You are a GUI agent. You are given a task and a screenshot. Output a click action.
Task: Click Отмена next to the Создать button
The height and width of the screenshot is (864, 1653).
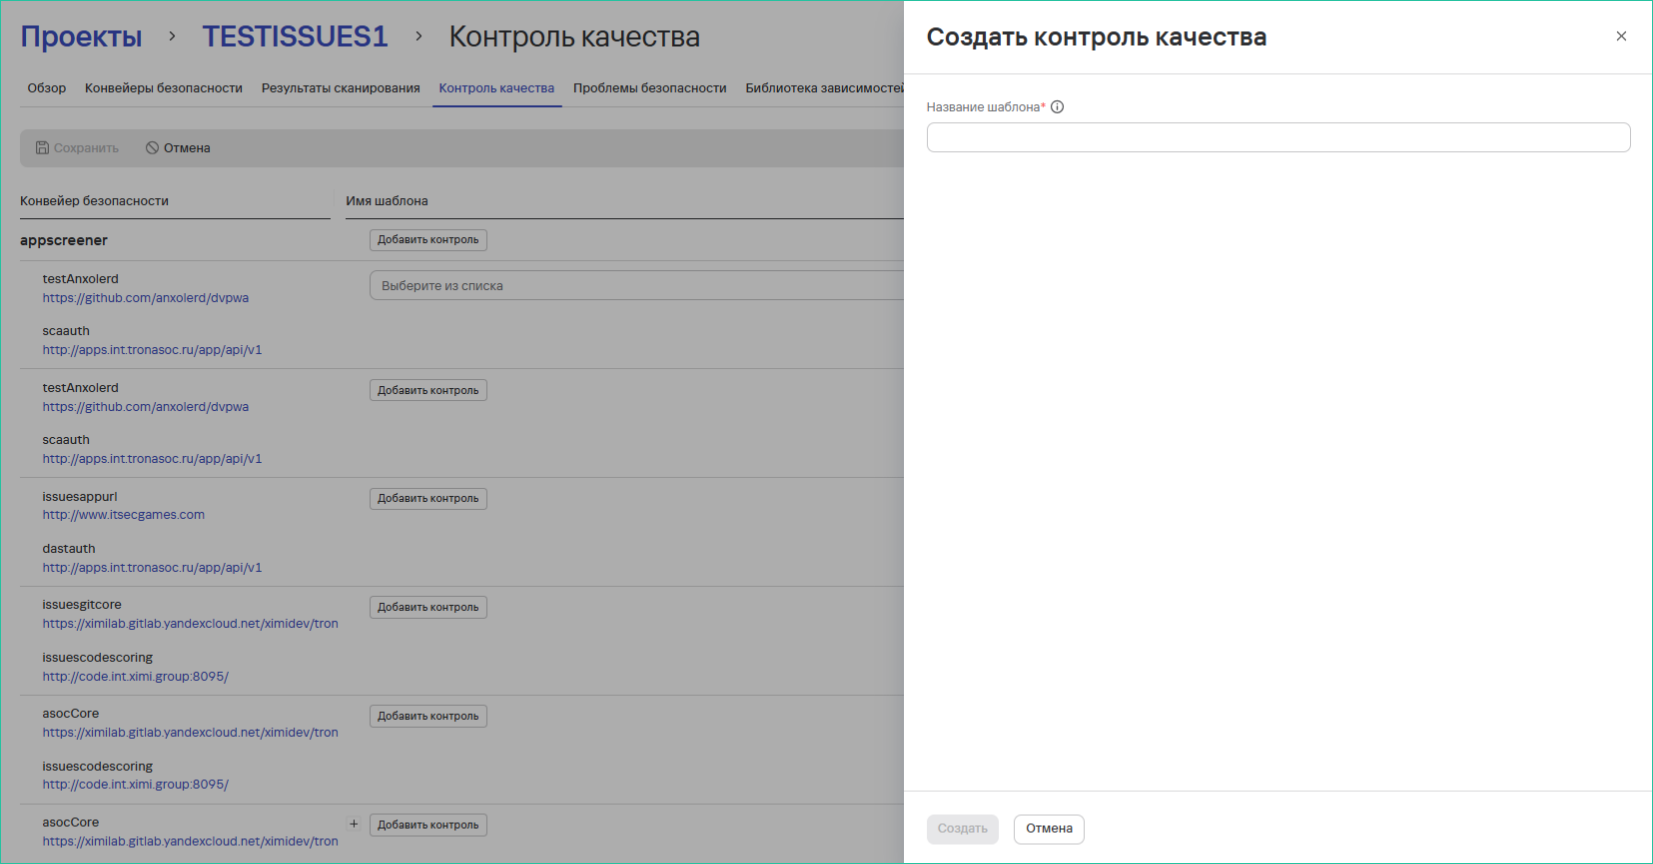pos(1048,828)
